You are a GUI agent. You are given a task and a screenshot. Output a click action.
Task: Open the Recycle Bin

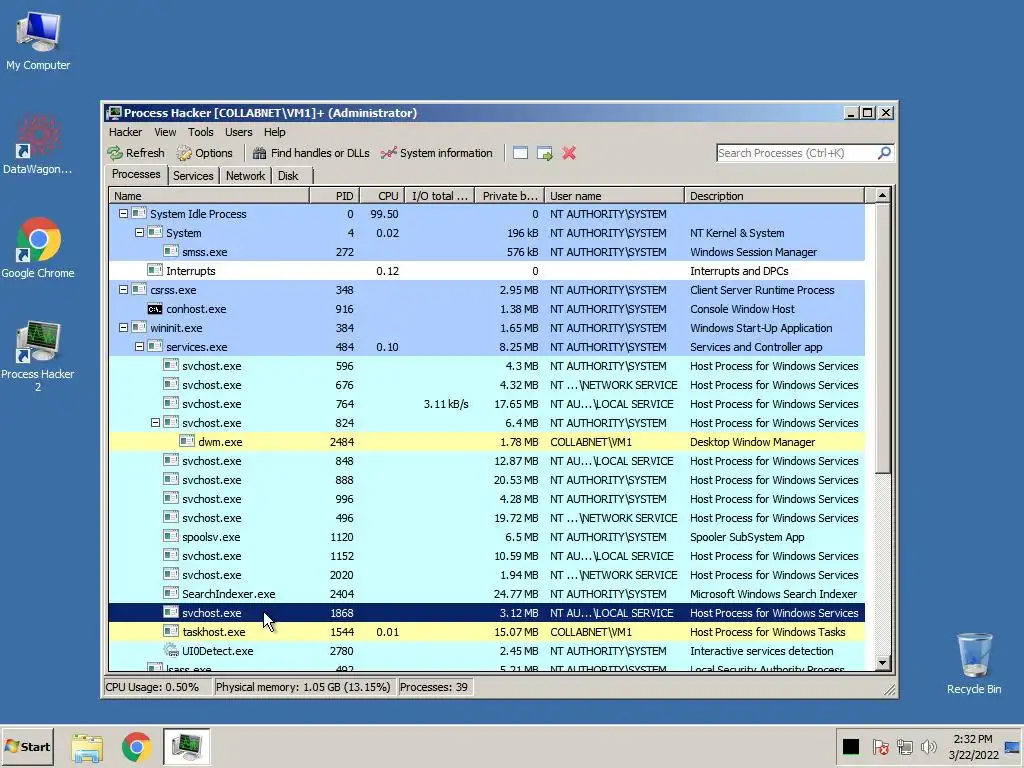tap(974, 664)
